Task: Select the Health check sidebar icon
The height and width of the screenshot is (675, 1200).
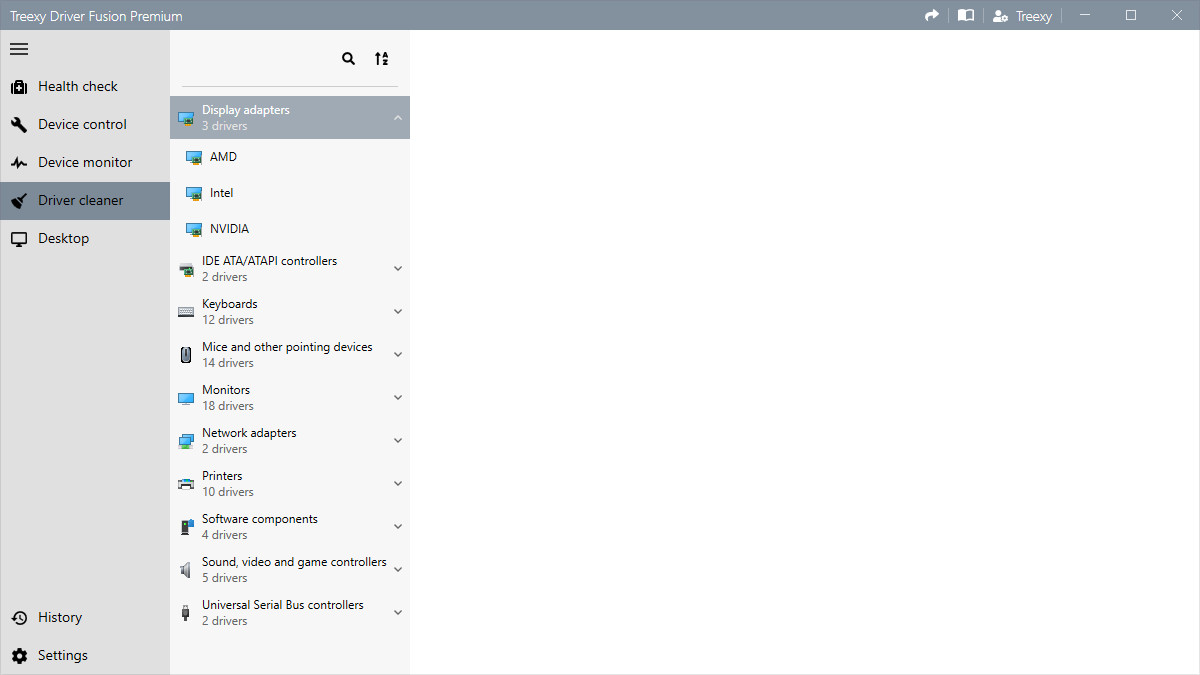Action: point(20,86)
